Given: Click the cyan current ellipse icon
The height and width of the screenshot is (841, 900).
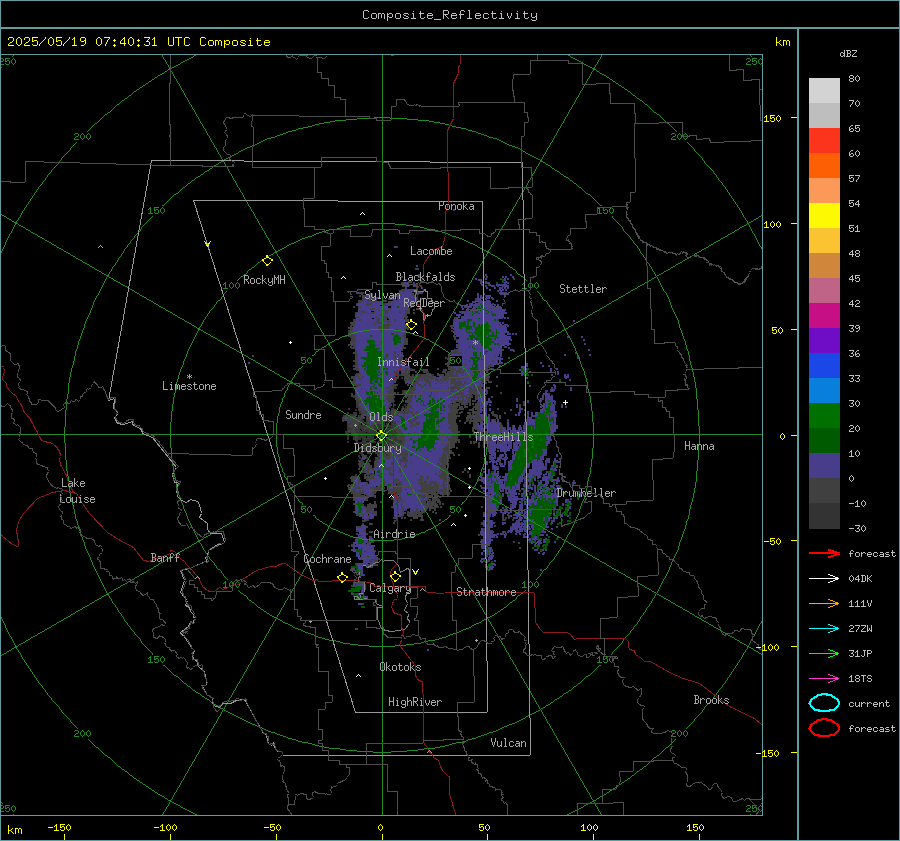Looking at the screenshot, I should [824, 703].
